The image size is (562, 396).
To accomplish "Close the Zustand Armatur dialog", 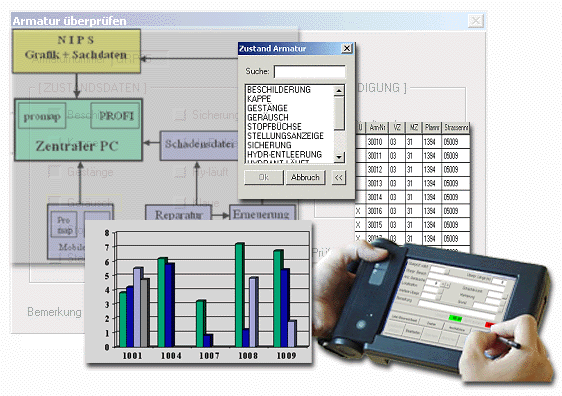I will pyautogui.click(x=347, y=48).
